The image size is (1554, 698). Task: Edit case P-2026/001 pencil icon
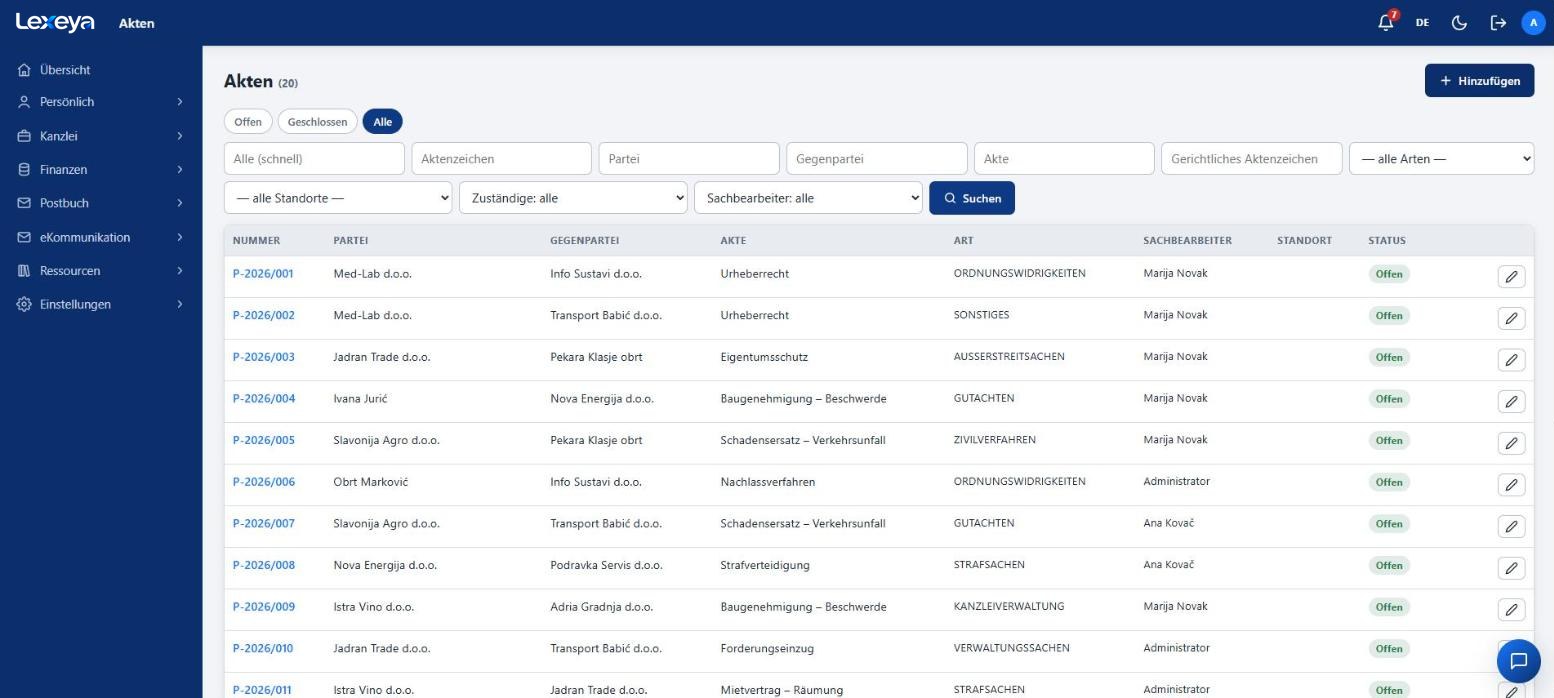click(x=1511, y=276)
